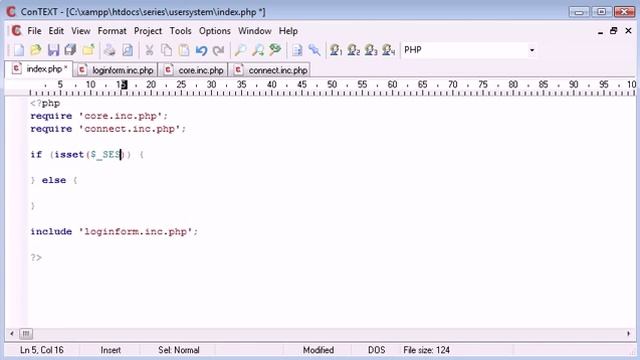Open the Window menu

[255, 31]
